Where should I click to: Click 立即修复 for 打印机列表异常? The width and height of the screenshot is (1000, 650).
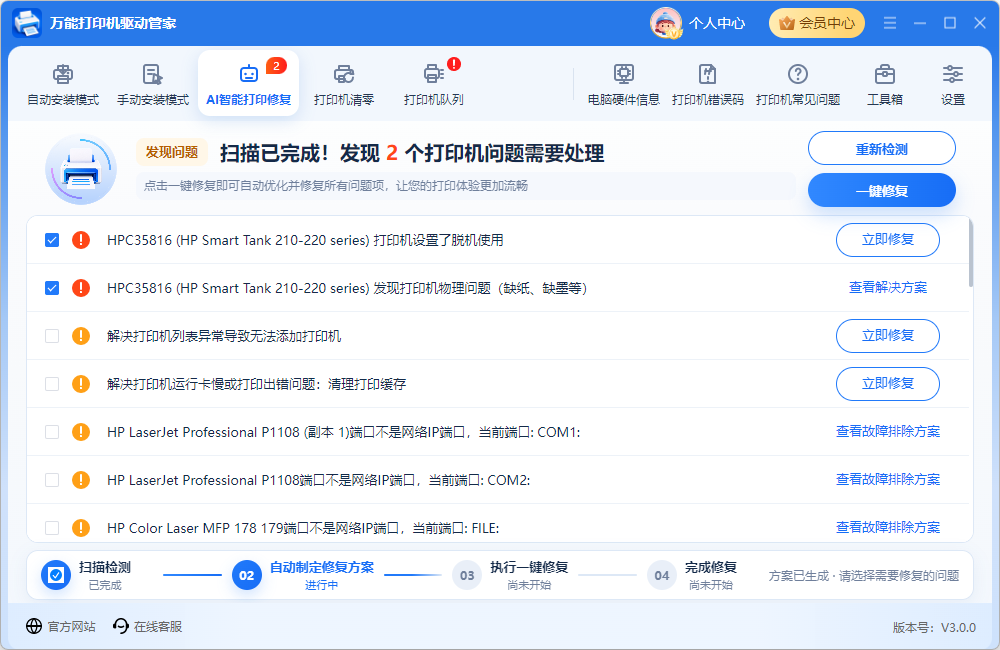887,336
